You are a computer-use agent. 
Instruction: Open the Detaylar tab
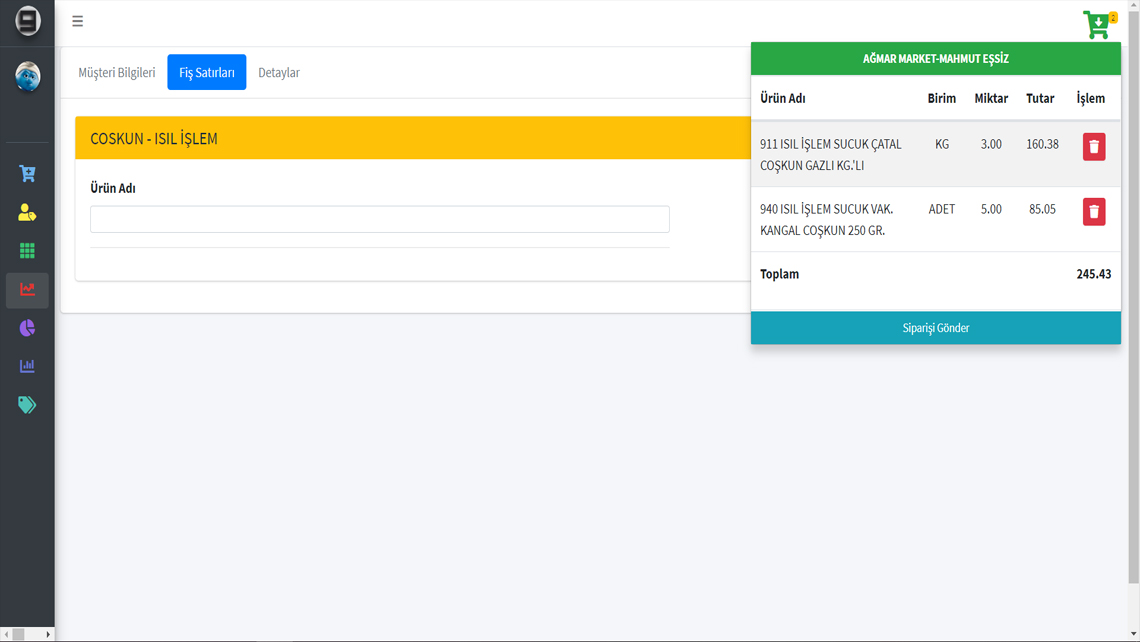tap(279, 73)
